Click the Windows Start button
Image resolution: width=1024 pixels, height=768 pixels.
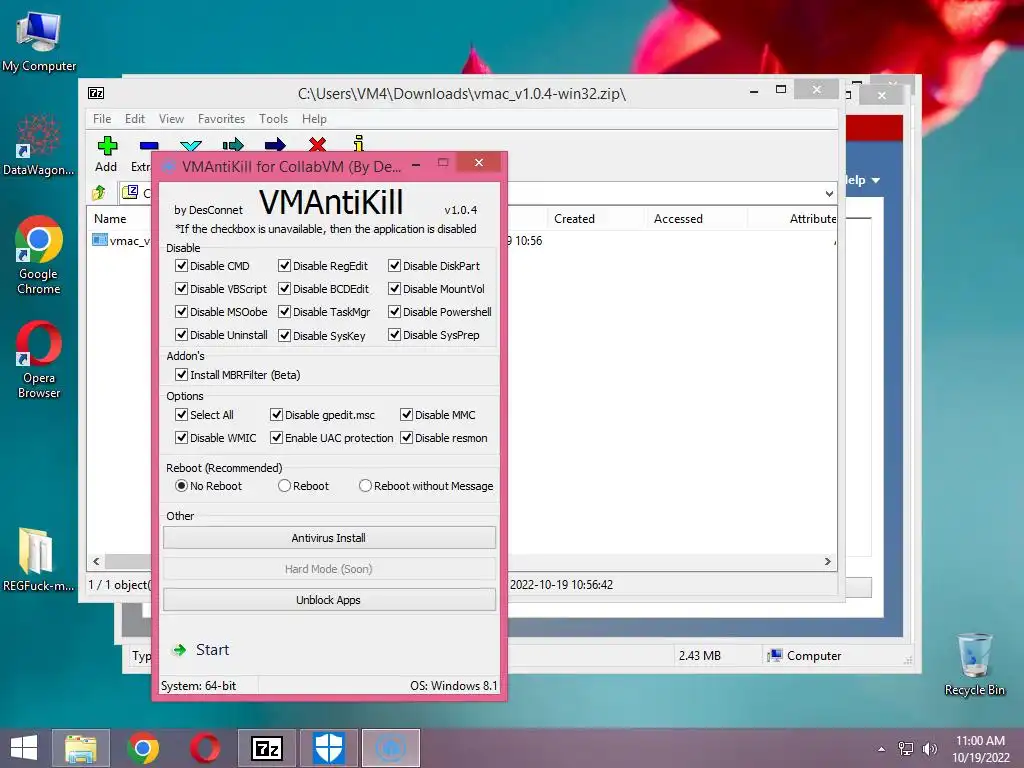pos(24,748)
